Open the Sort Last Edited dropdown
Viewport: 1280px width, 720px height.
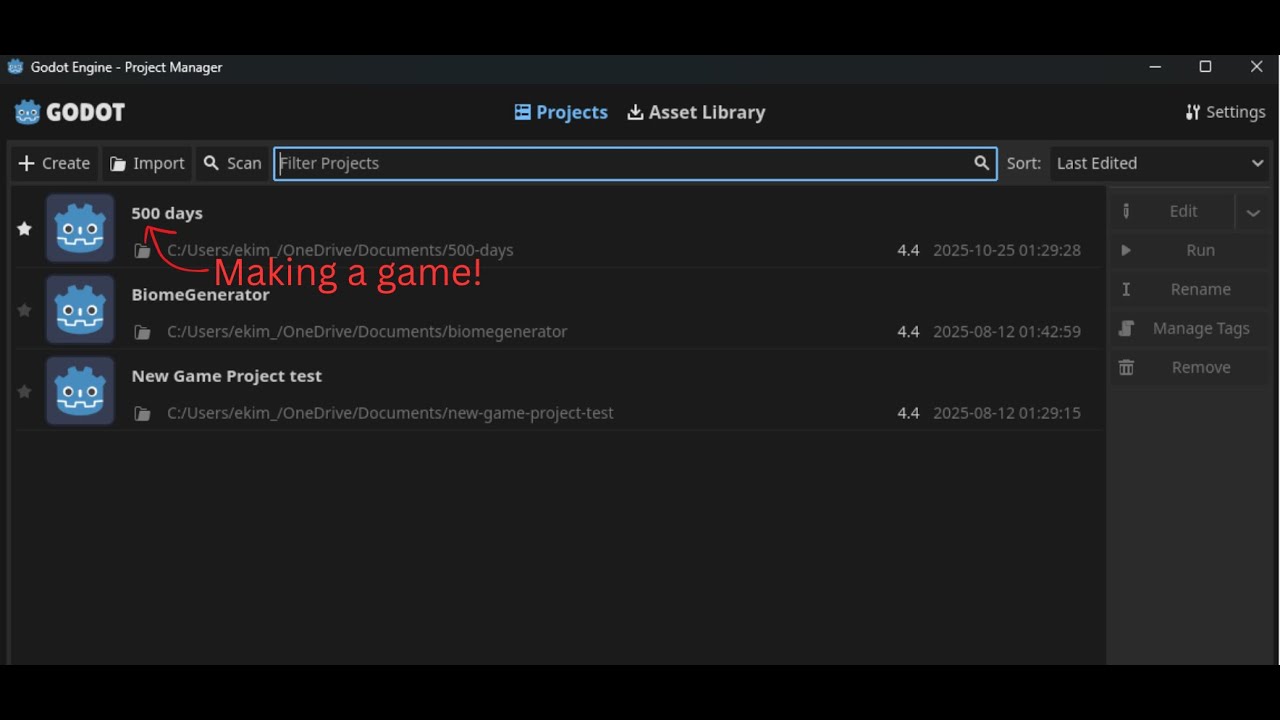coord(1160,163)
